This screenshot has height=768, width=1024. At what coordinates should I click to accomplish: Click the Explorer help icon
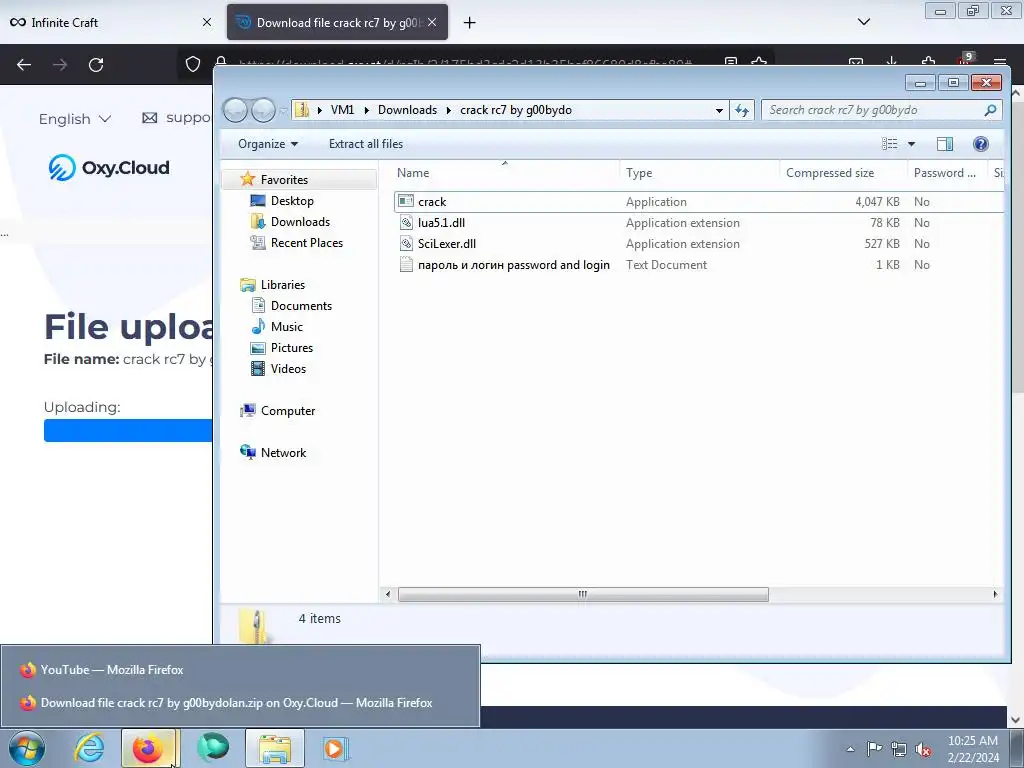[x=980, y=144]
